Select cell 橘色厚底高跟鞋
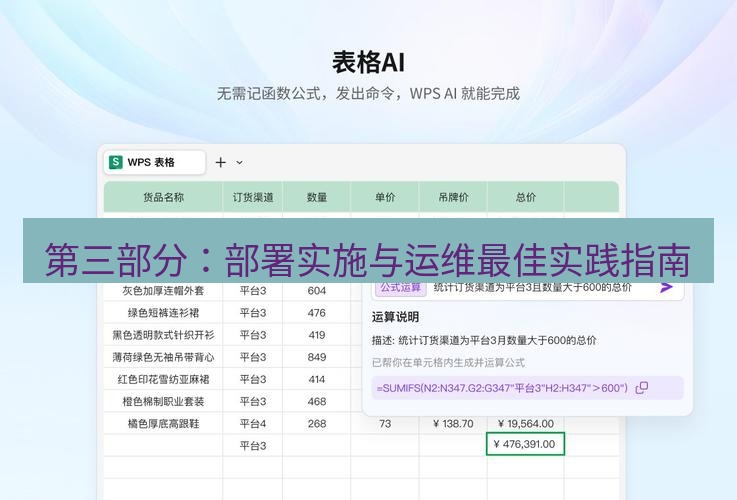 coord(163,424)
